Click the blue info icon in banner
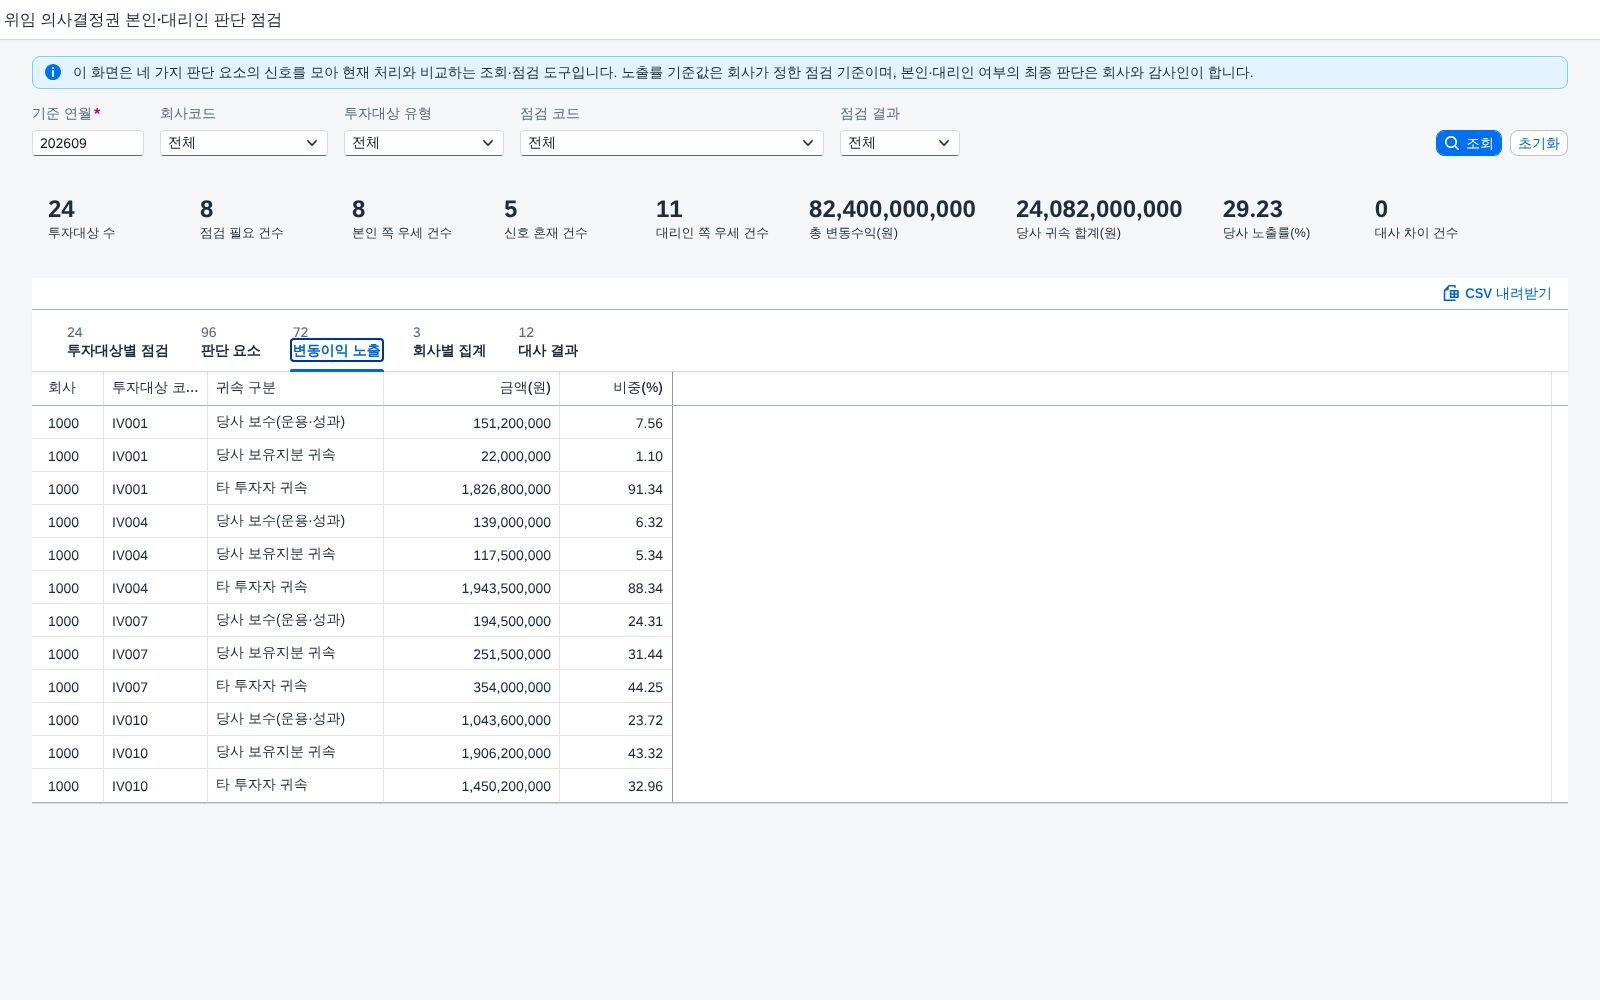The width and height of the screenshot is (1600, 1000). pos(53,72)
